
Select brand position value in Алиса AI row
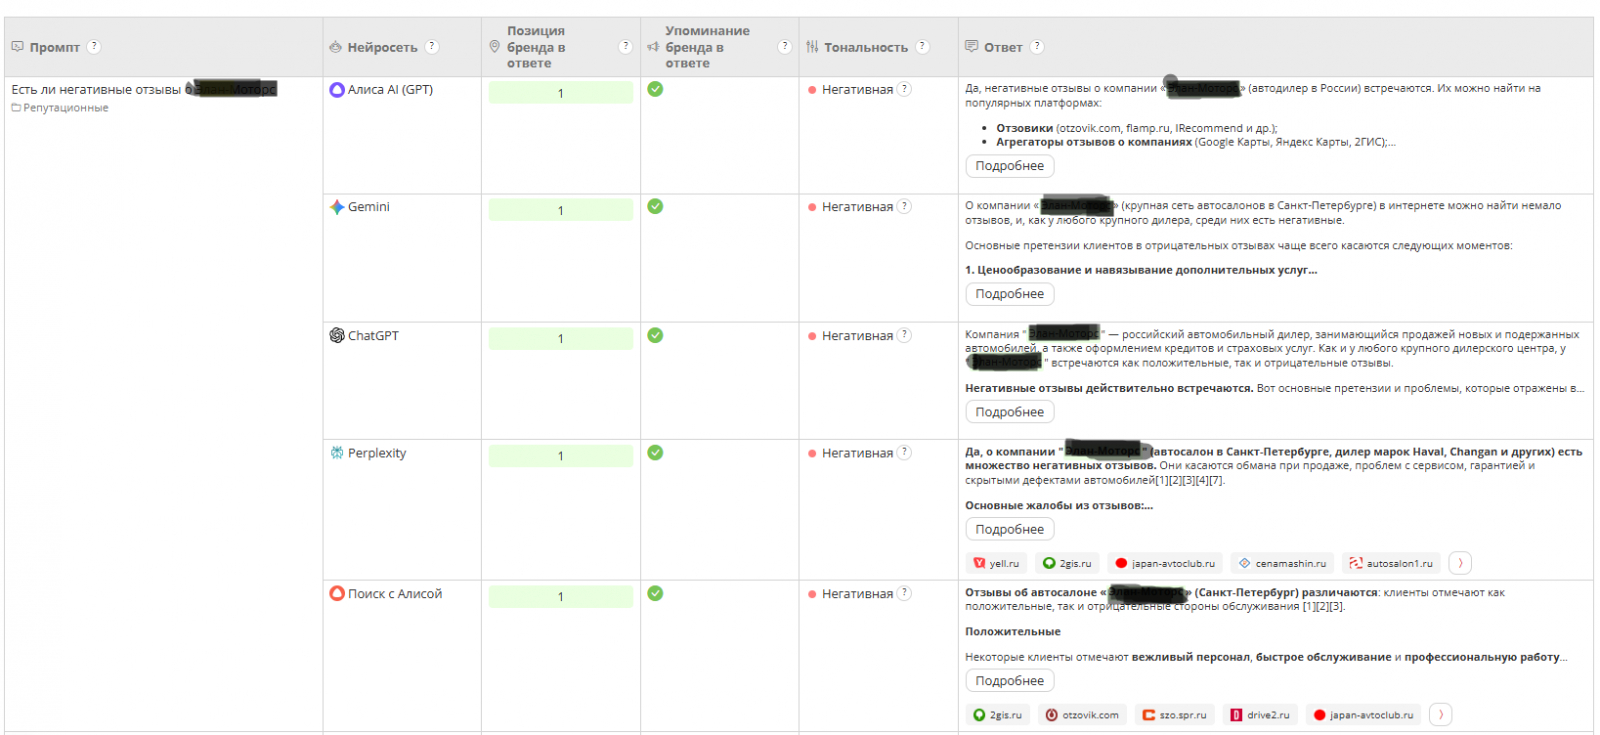(x=560, y=93)
